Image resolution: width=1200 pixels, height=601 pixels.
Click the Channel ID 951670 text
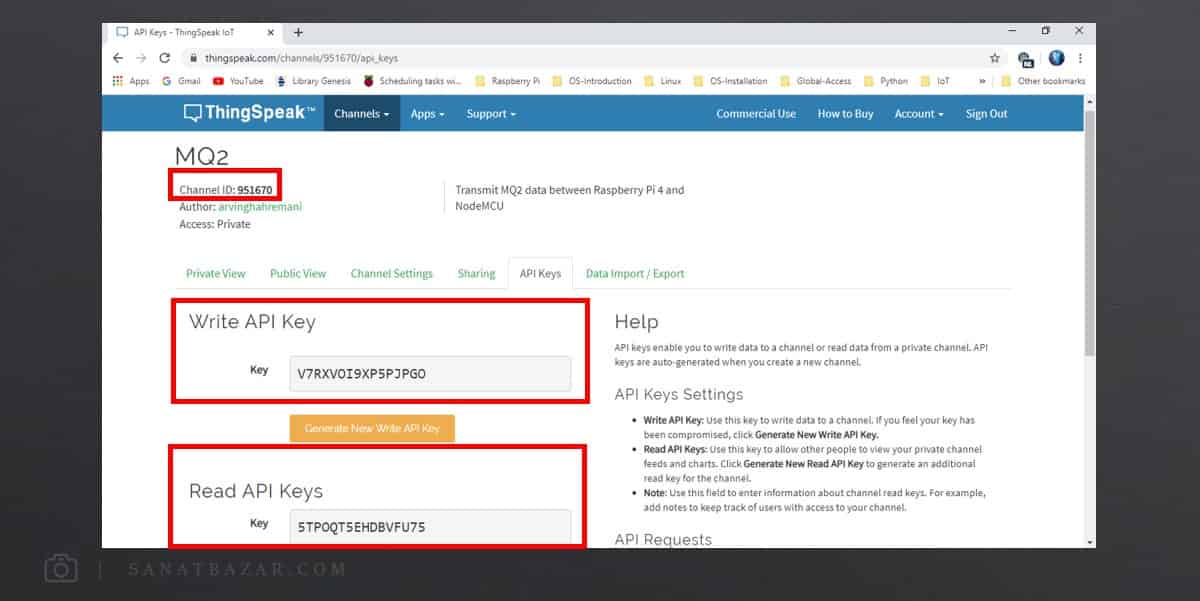[225, 190]
